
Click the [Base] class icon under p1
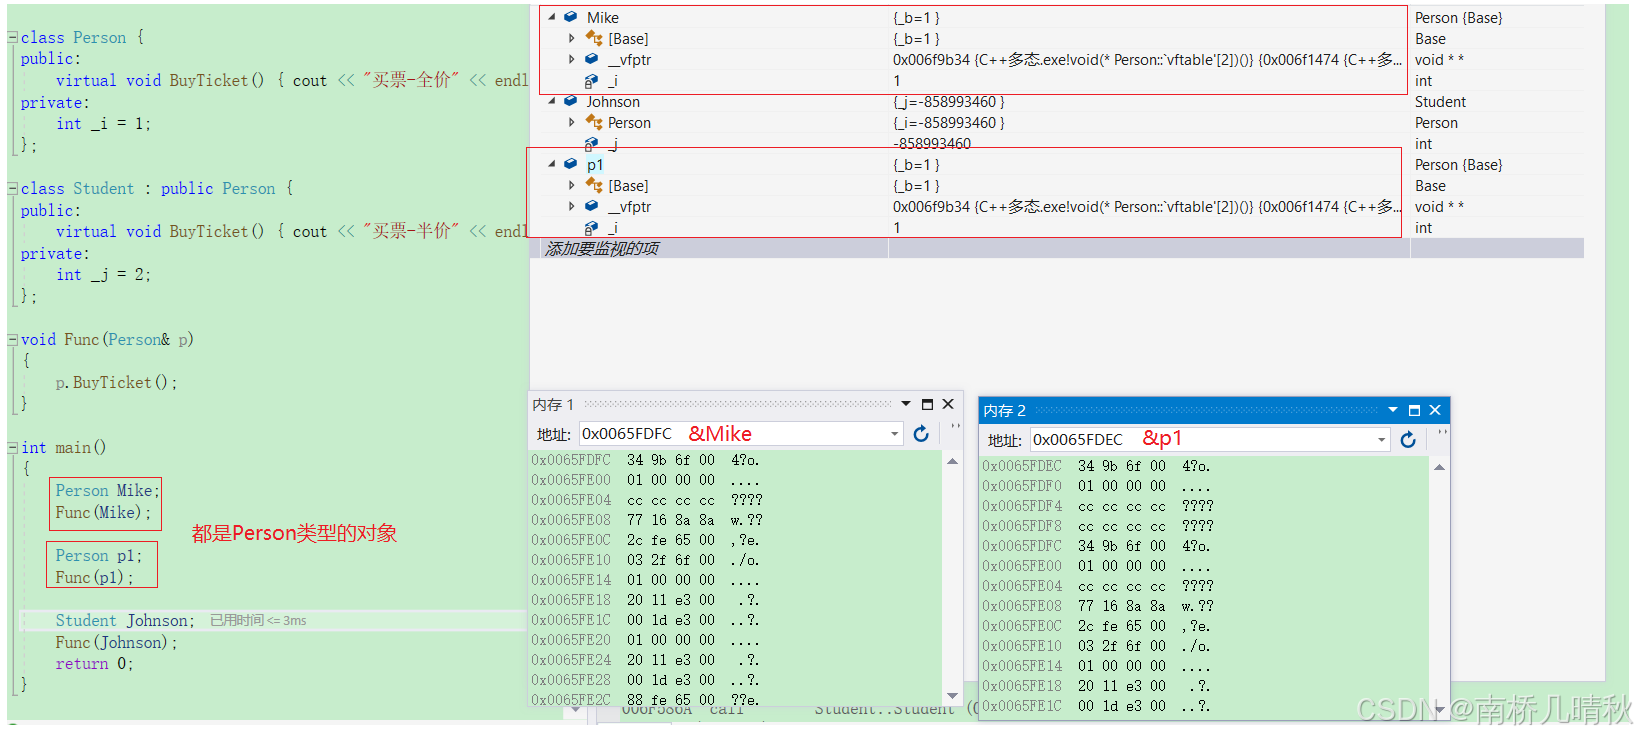(594, 185)
